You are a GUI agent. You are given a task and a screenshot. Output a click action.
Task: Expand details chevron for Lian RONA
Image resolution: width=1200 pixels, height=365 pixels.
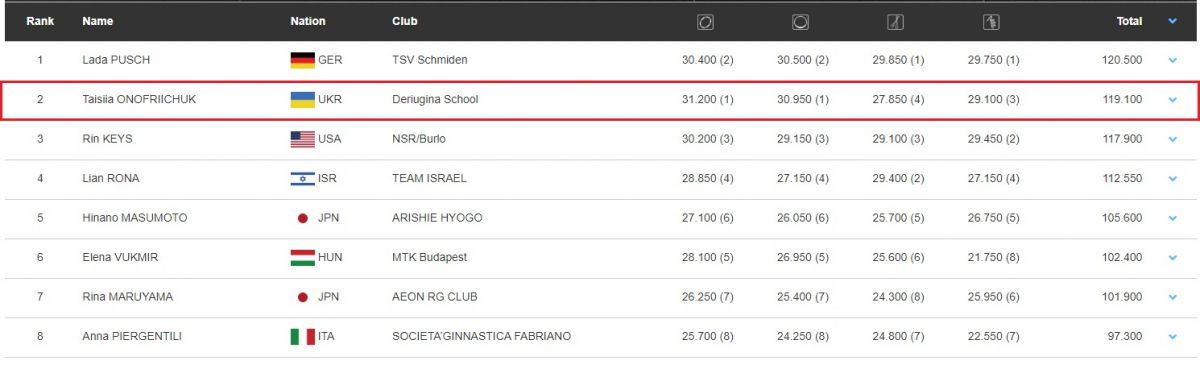[x=1172, y=178]
